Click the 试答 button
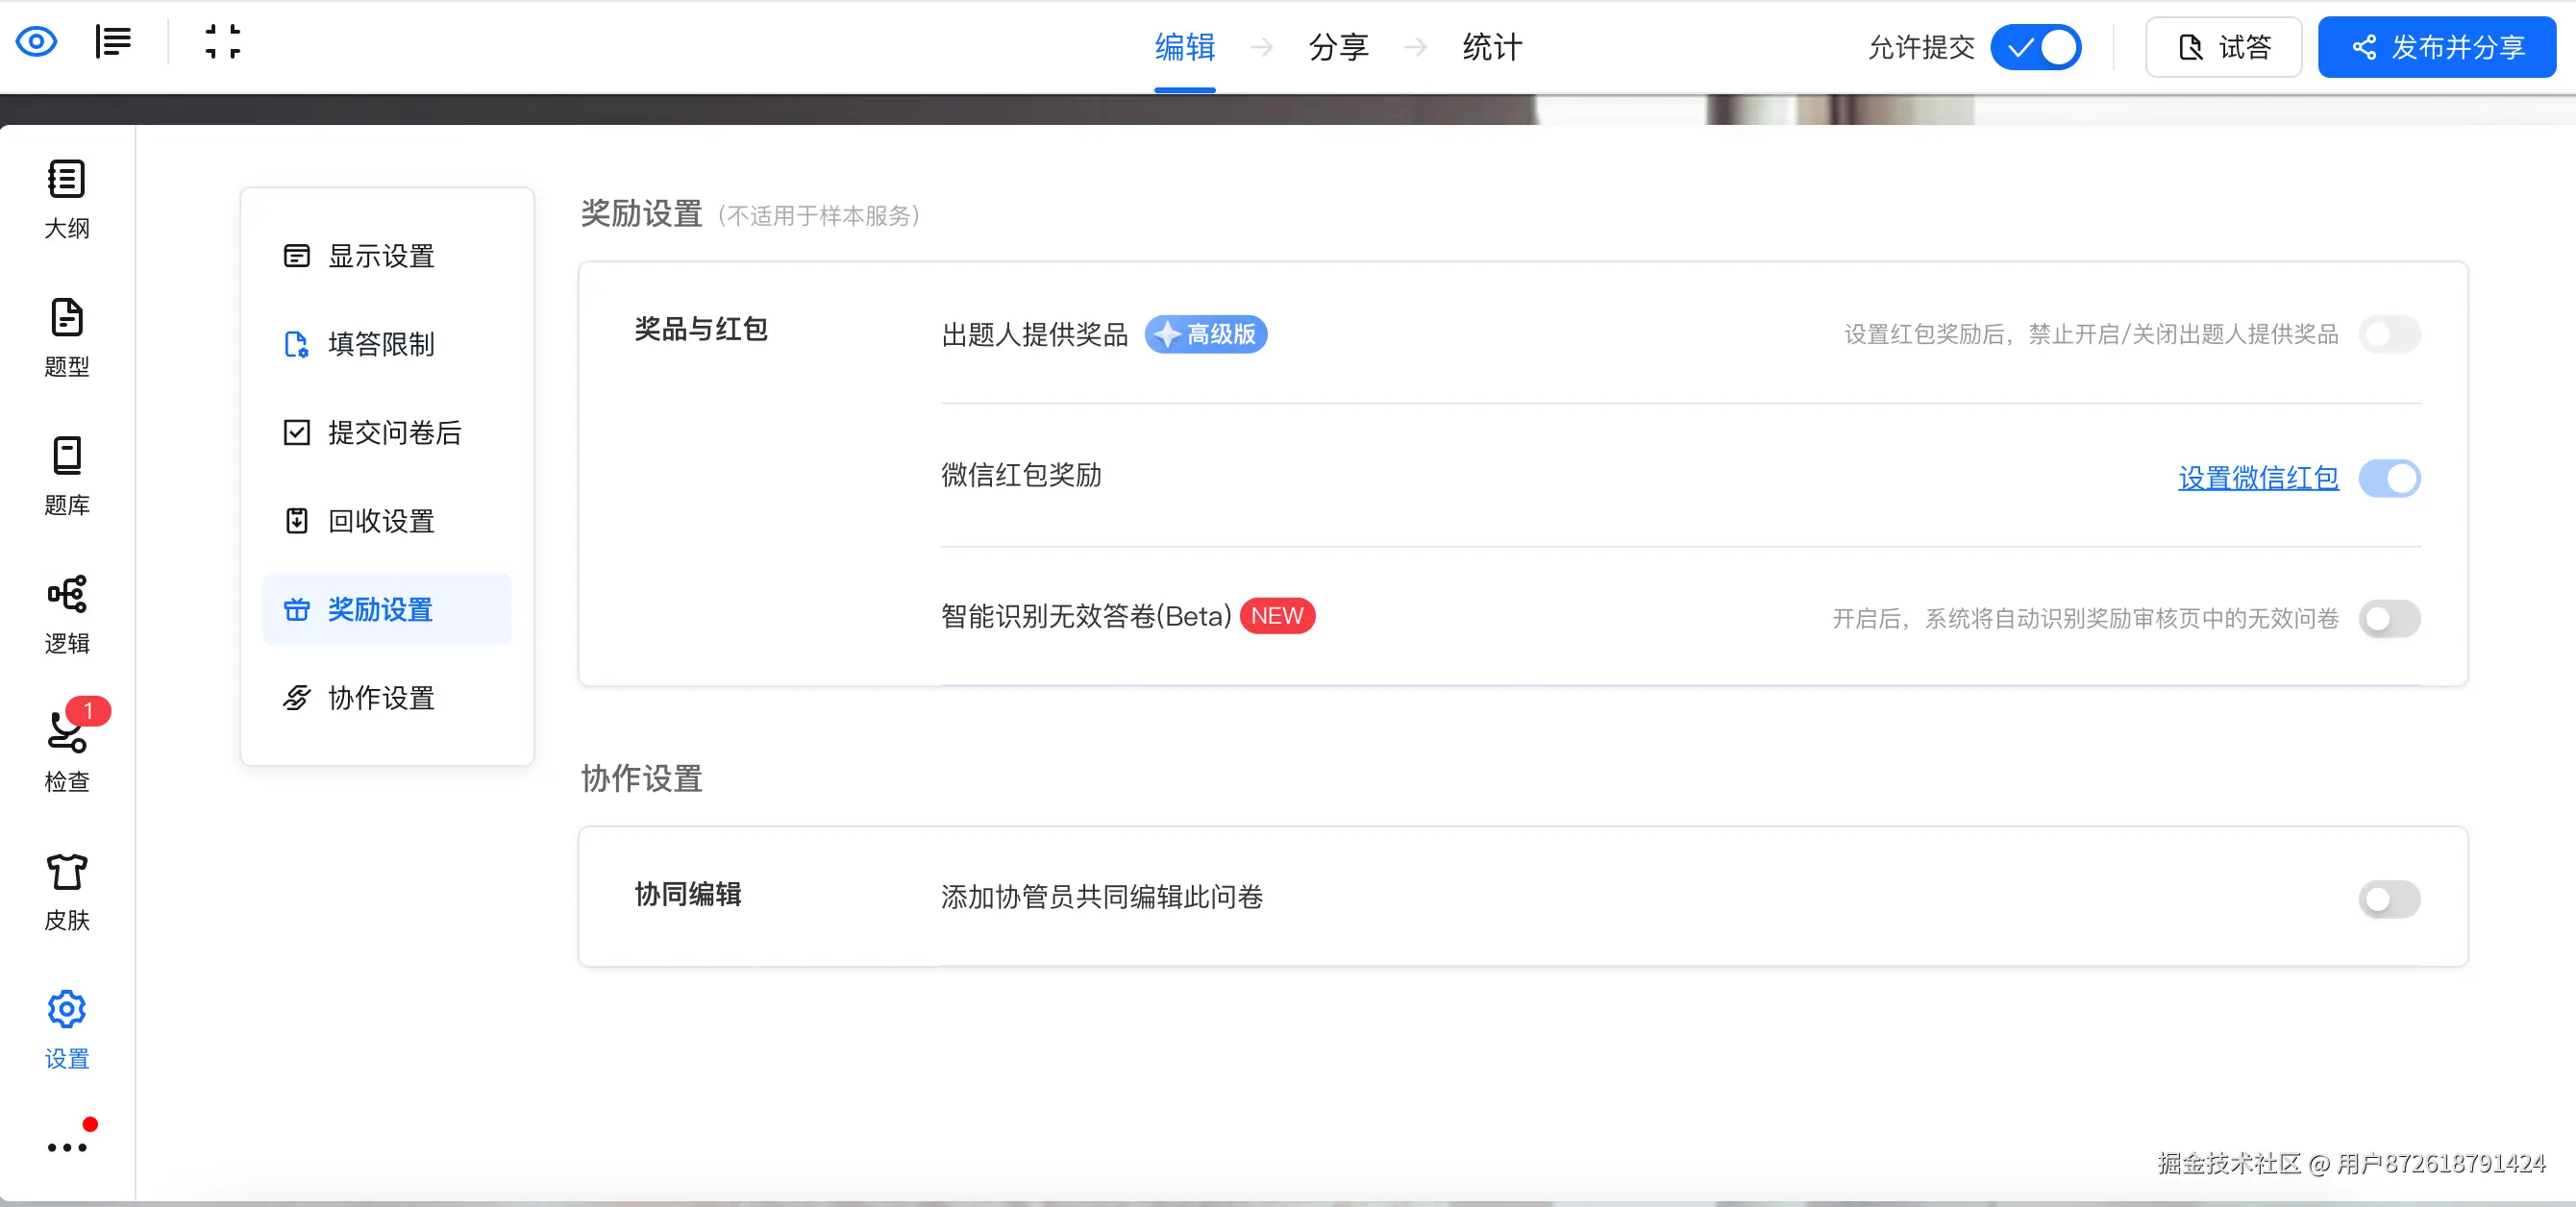The image size is (2576, 1207). (x=2224, y=47)
